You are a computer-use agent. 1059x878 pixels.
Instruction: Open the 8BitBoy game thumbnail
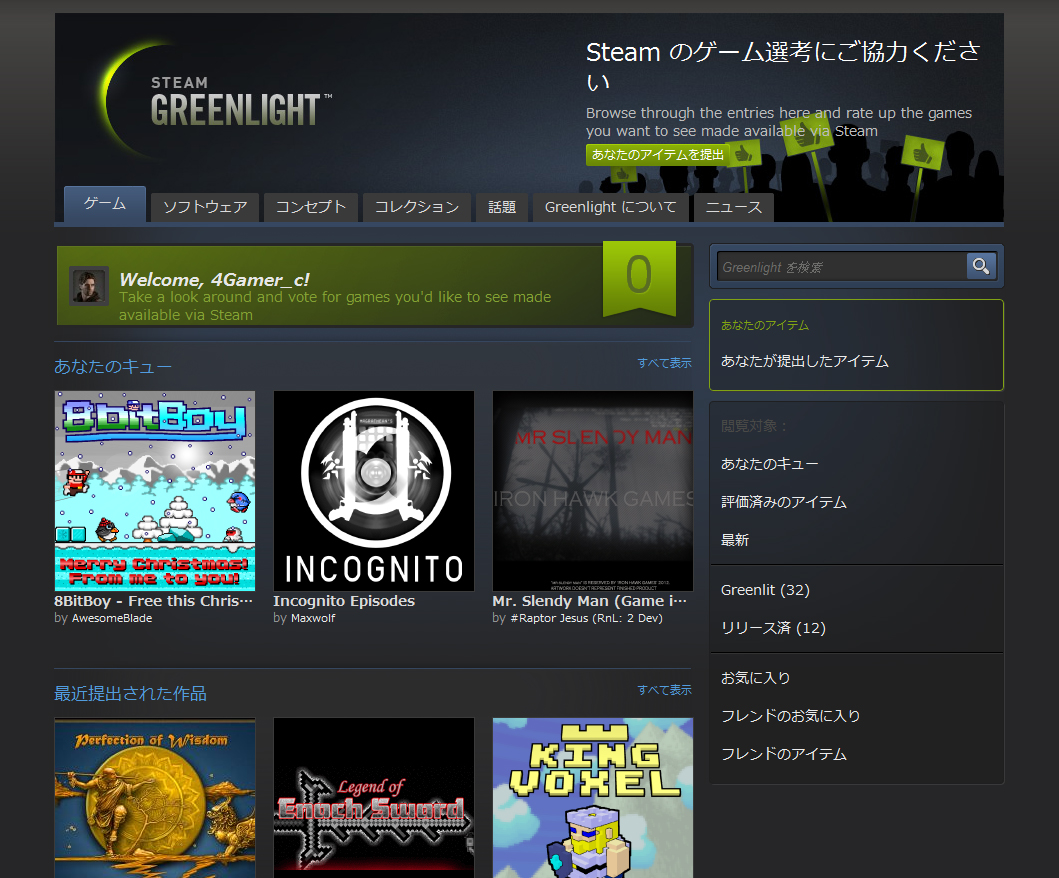pyautogui.click(x=155, y=490)
